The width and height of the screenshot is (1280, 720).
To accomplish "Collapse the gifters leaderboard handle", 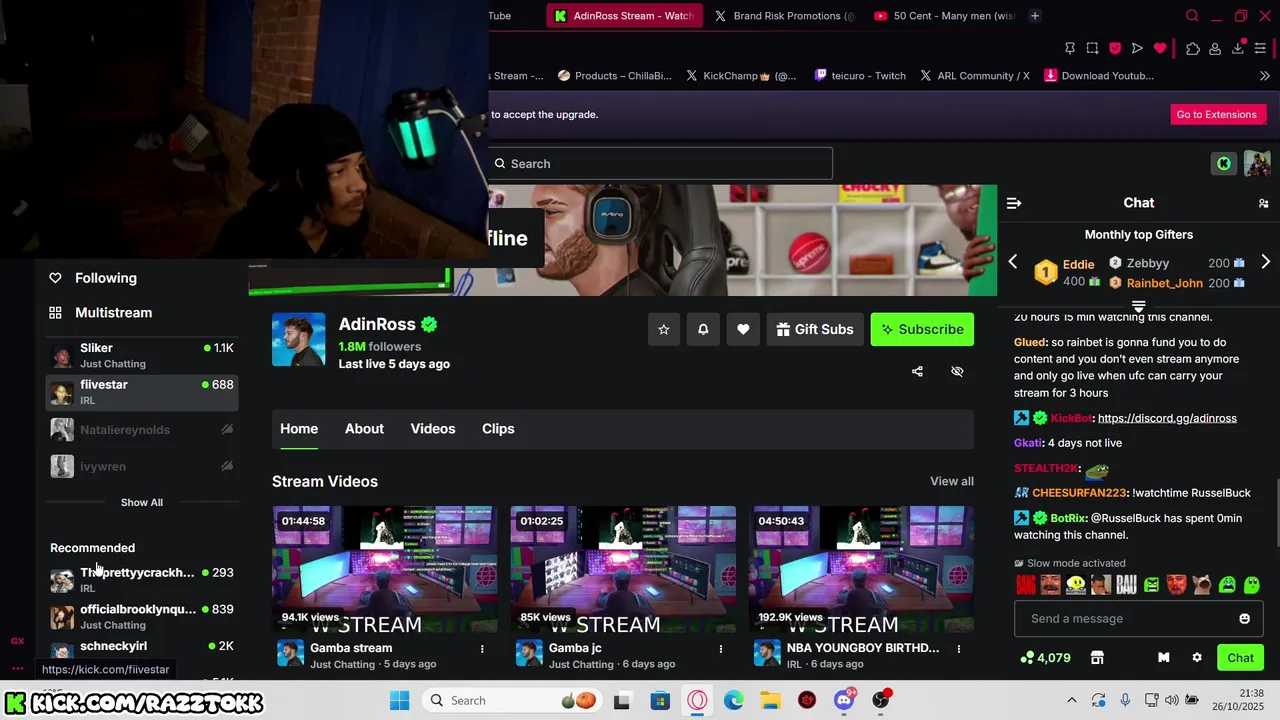I will 1138,306.
